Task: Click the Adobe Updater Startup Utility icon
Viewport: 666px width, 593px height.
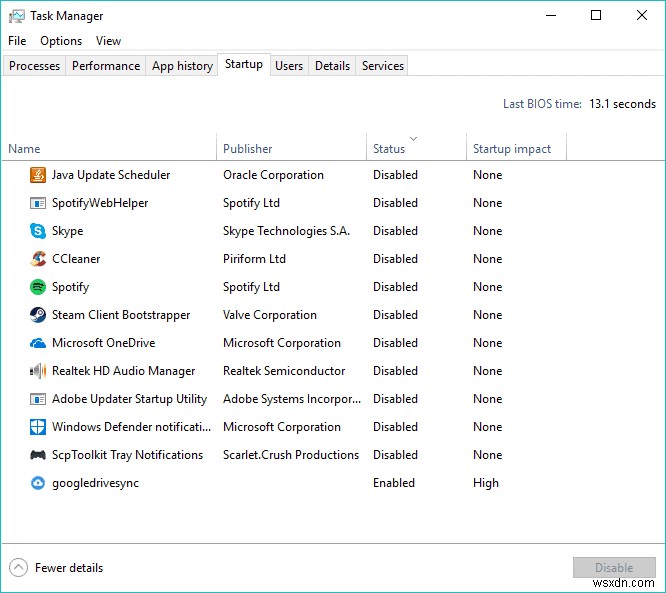Action: [x=38, y=399]
